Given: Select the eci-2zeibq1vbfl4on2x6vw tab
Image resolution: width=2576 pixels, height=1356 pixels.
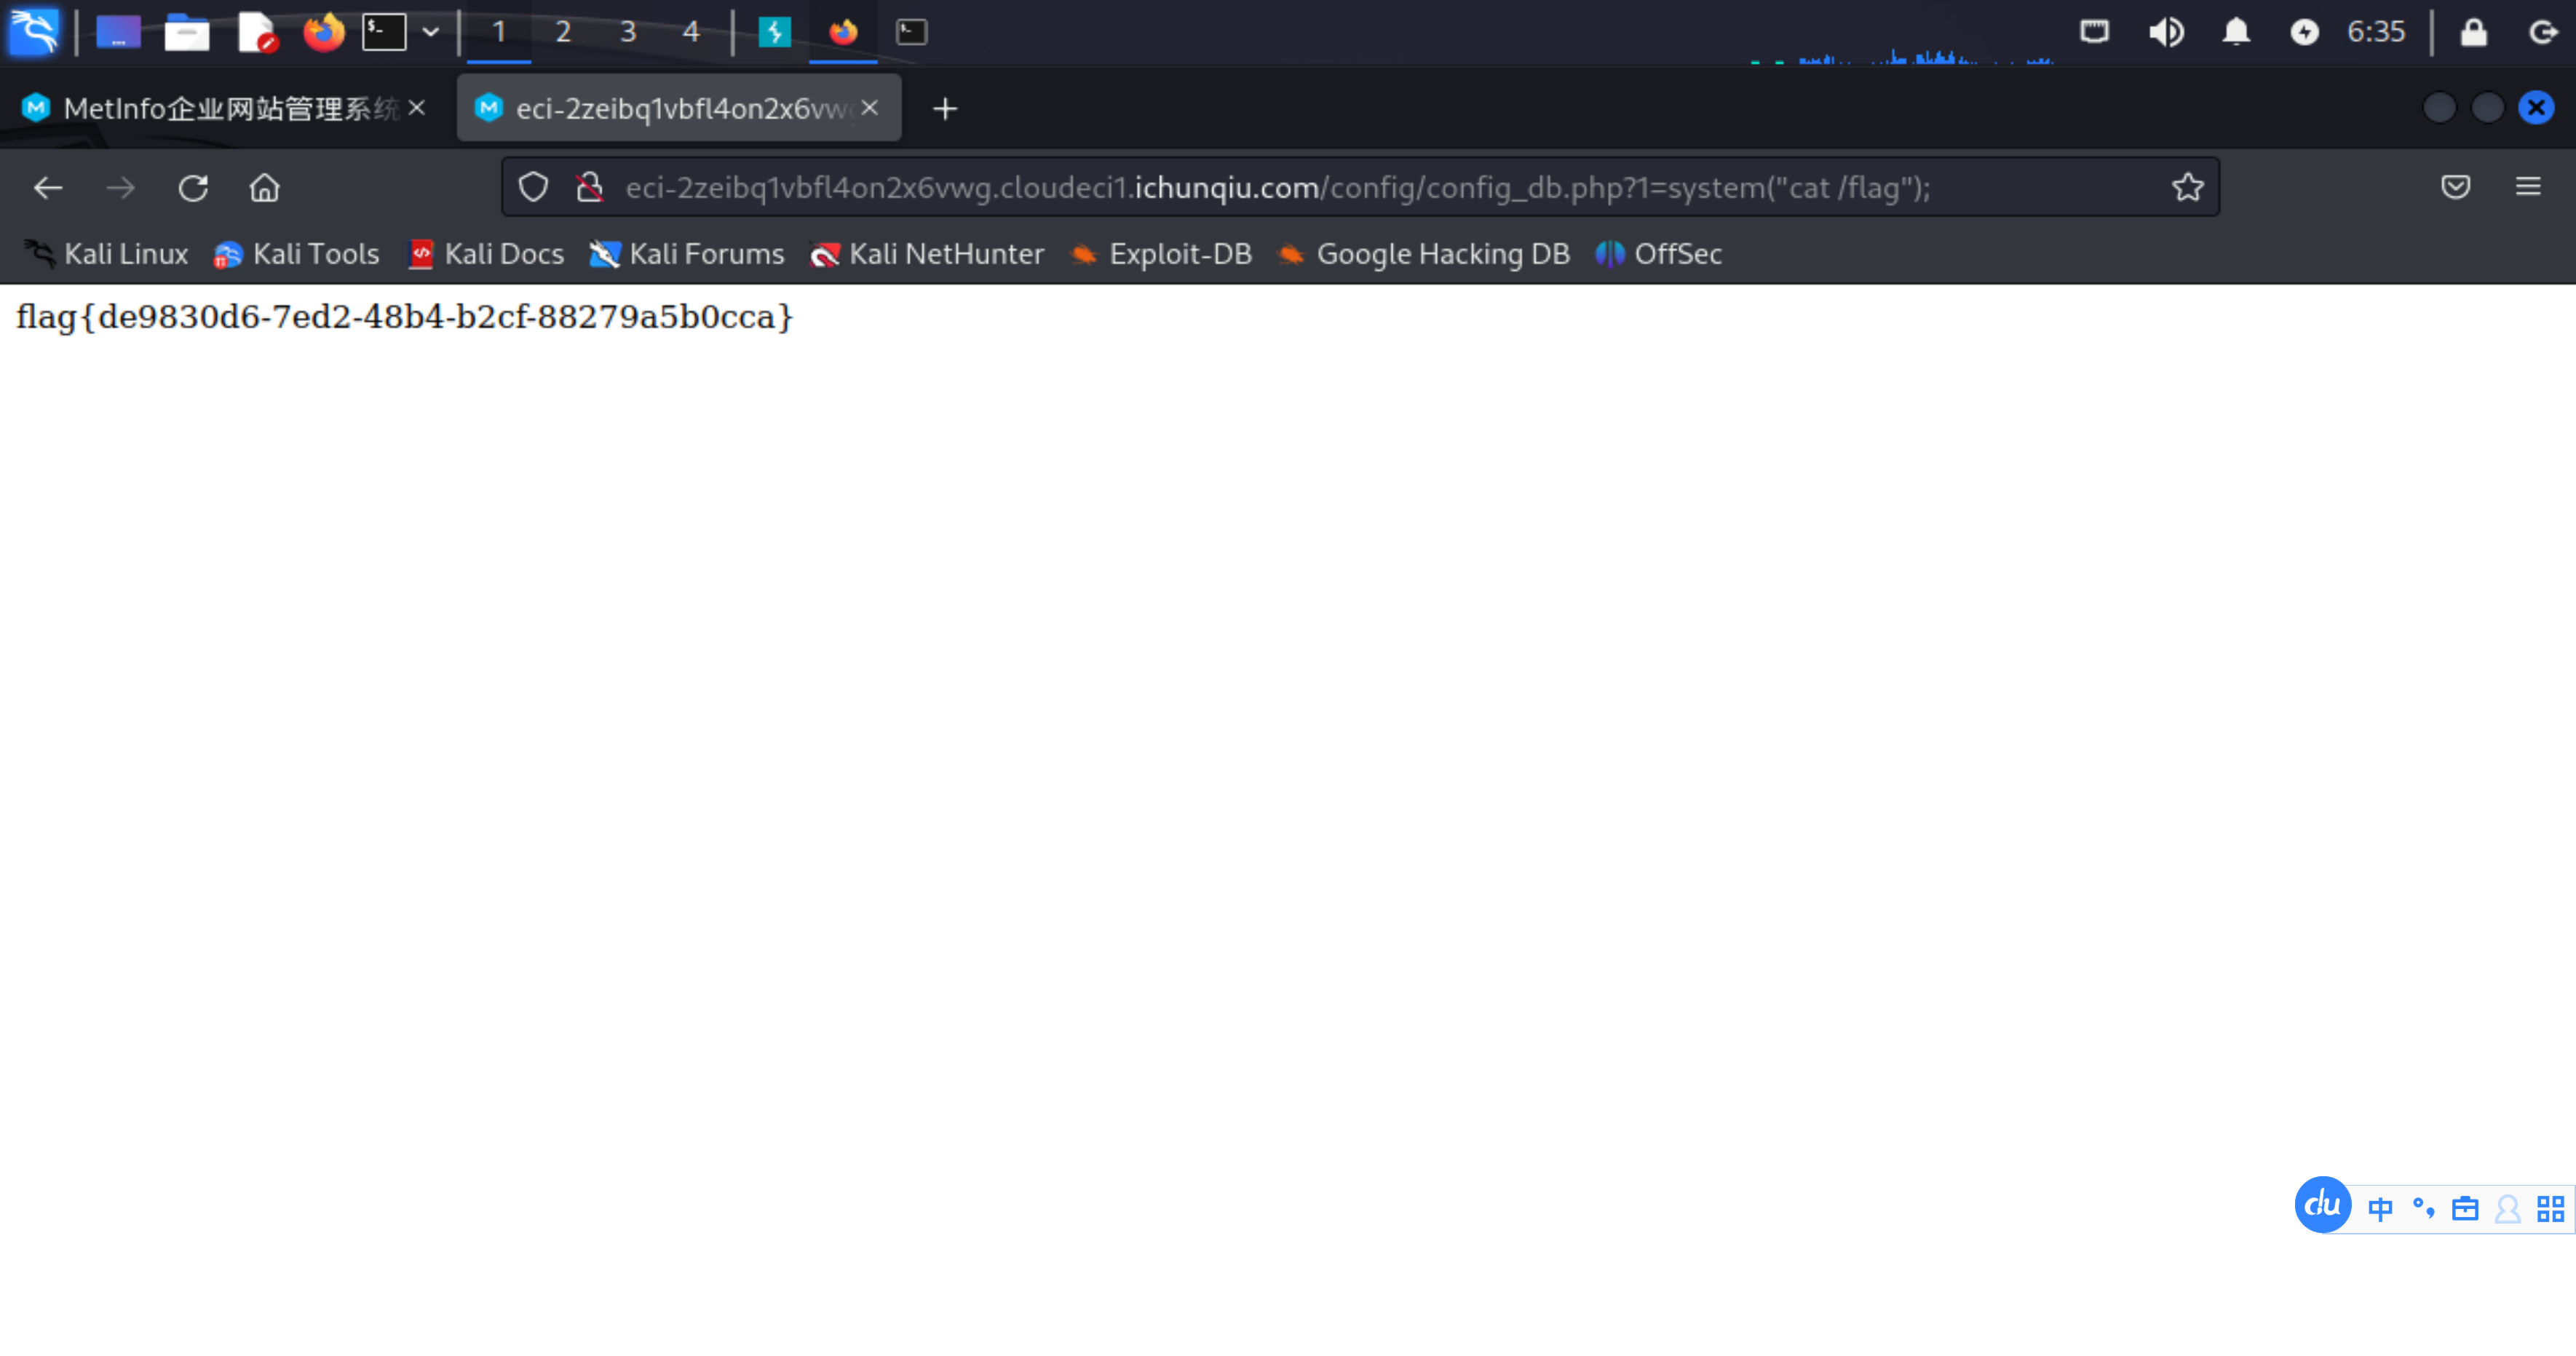Looking at the screenshot, I should tap(679, 108).
